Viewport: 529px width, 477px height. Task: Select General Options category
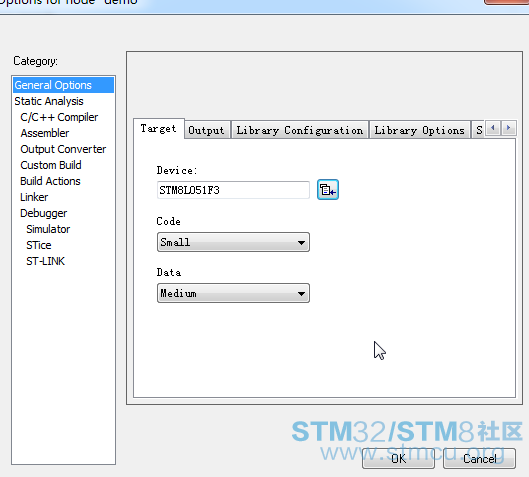coord(63,85)
